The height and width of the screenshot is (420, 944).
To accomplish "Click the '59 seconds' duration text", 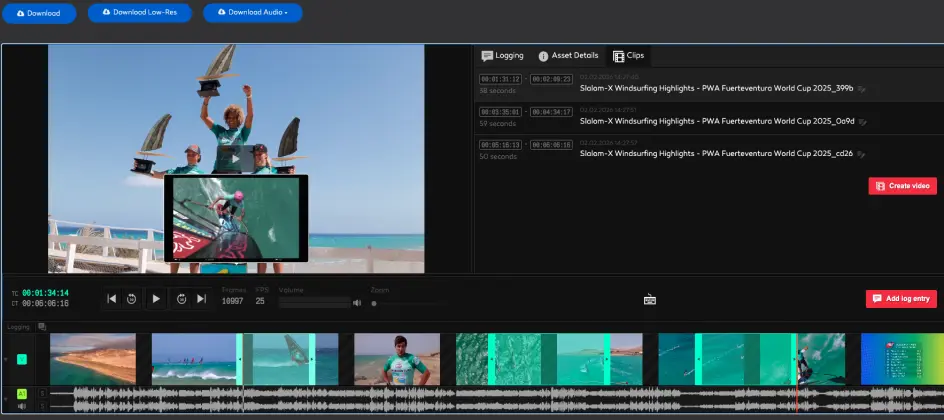I will (x=497, y=123).
